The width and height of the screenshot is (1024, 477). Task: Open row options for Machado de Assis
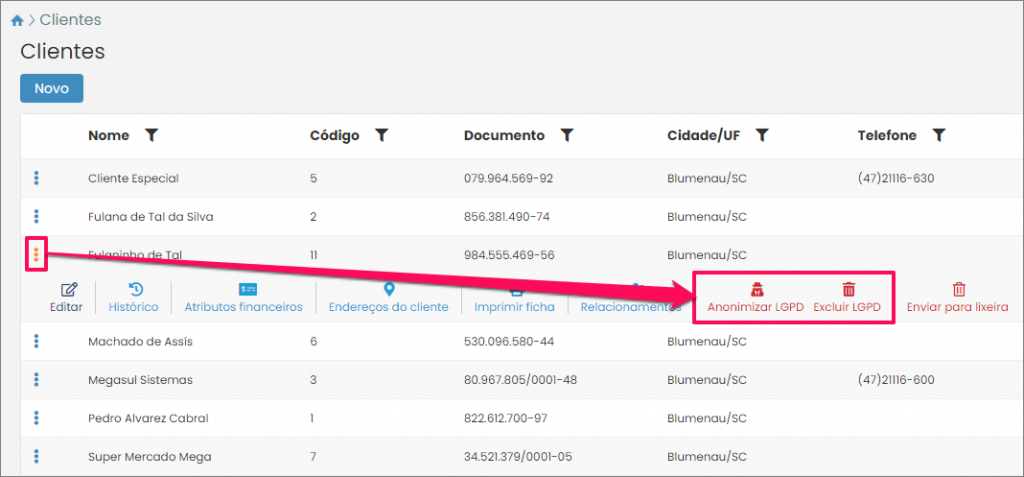click(36, 341)
